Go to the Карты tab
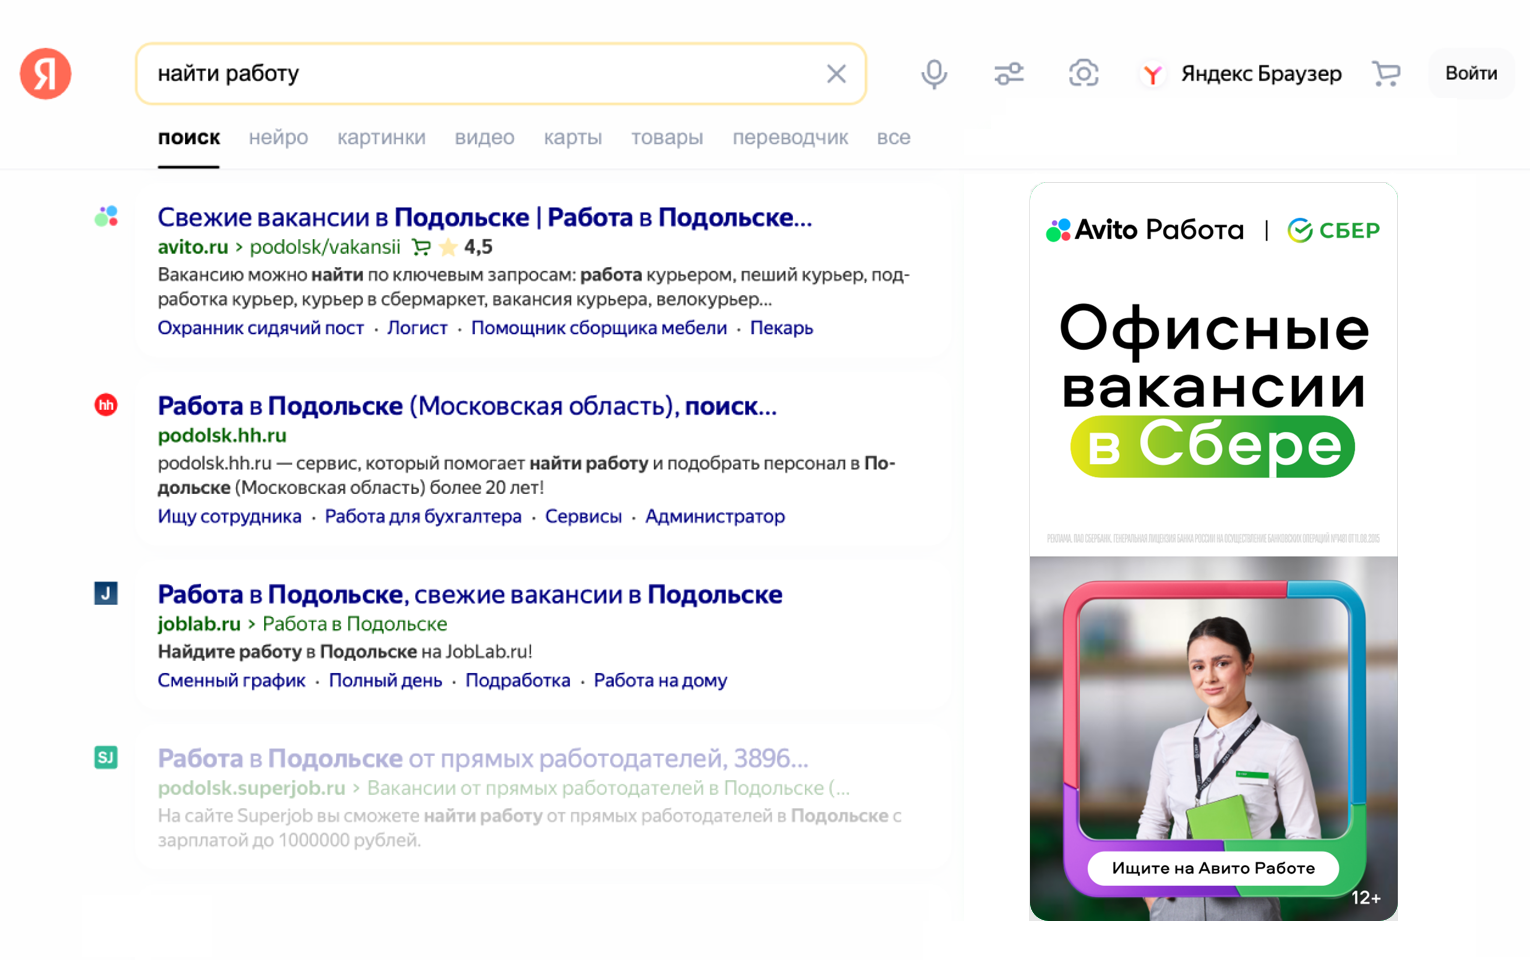This screenshot has height=960, width=1530. [x=572, y=138]
